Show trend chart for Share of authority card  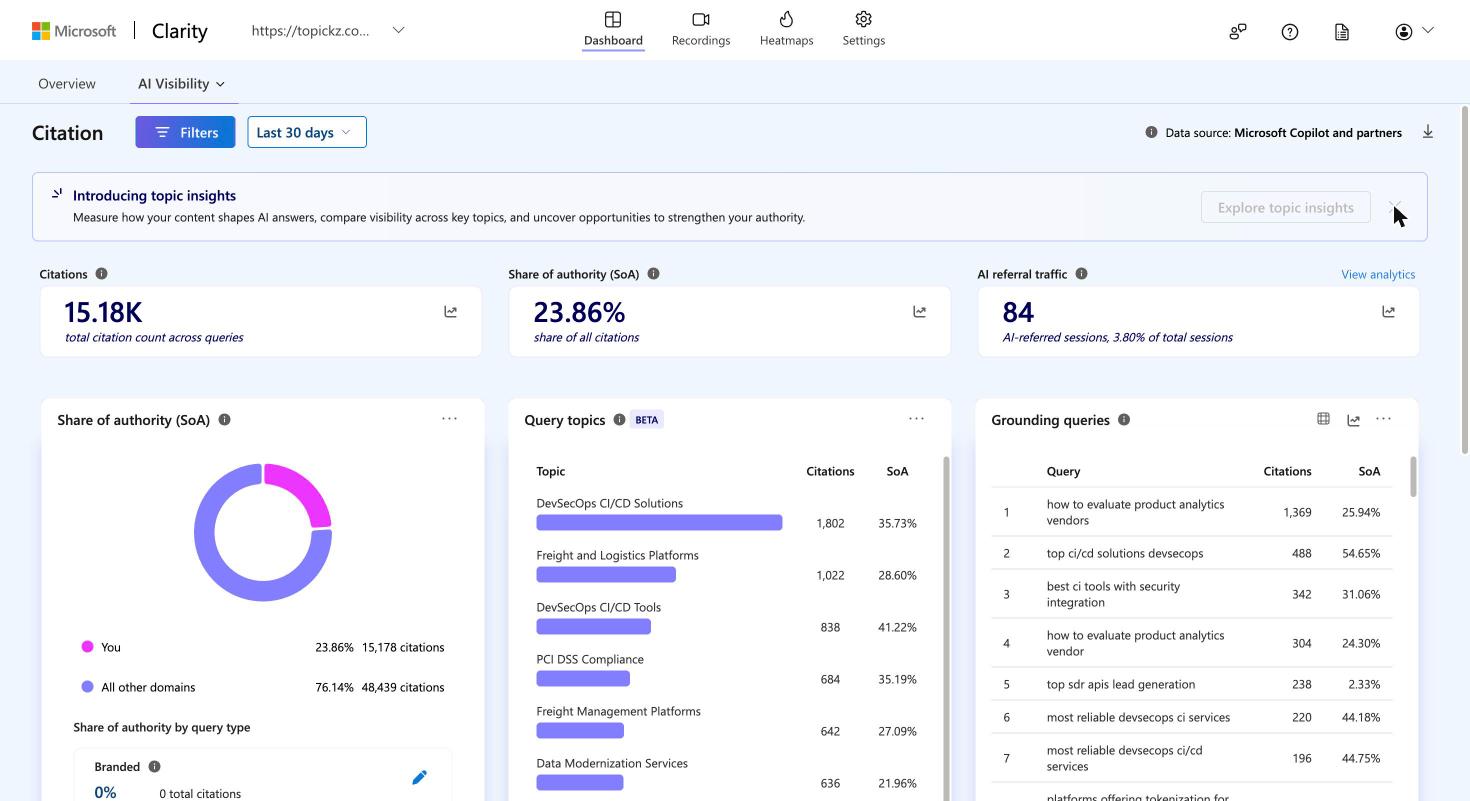(920, 312)
